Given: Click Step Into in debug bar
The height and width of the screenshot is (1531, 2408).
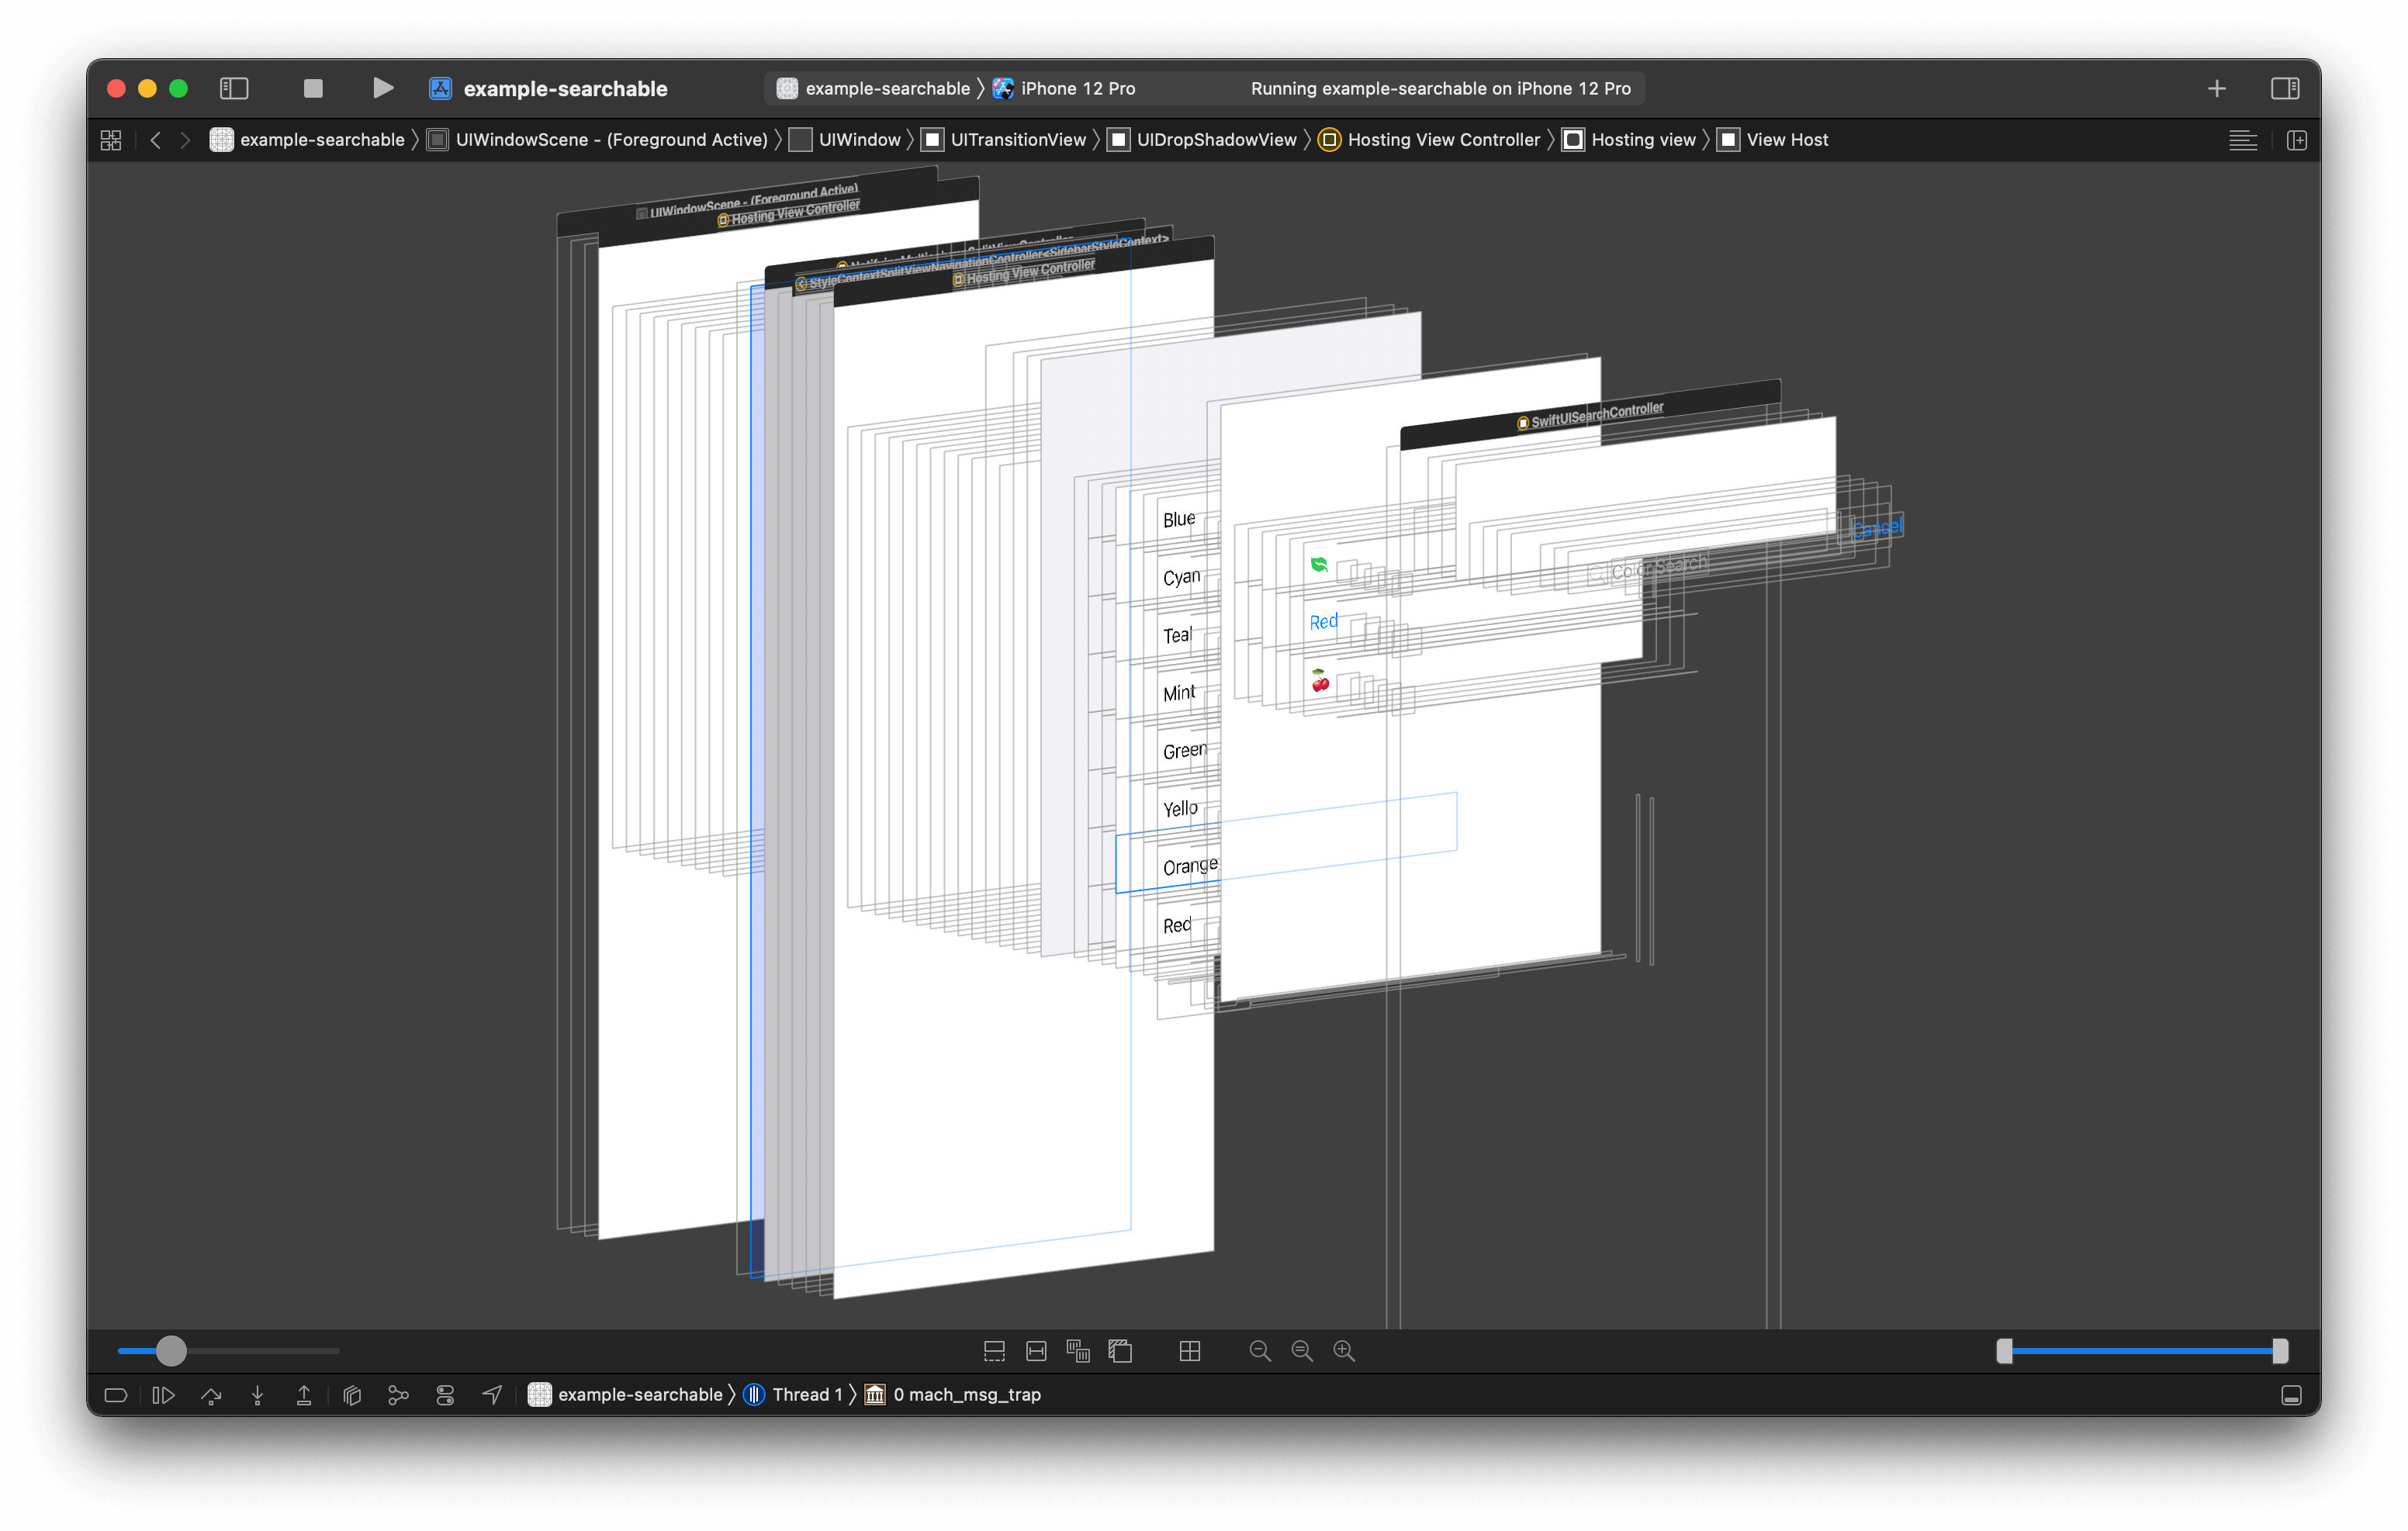Looking at the screenshot, I should coord(257,1395).
